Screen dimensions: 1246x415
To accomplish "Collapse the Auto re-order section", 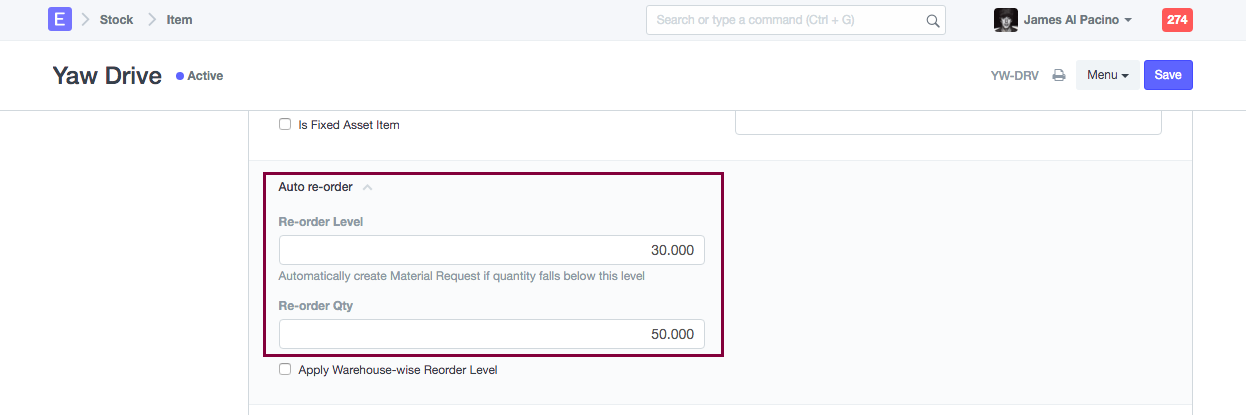I will [367, 187].
